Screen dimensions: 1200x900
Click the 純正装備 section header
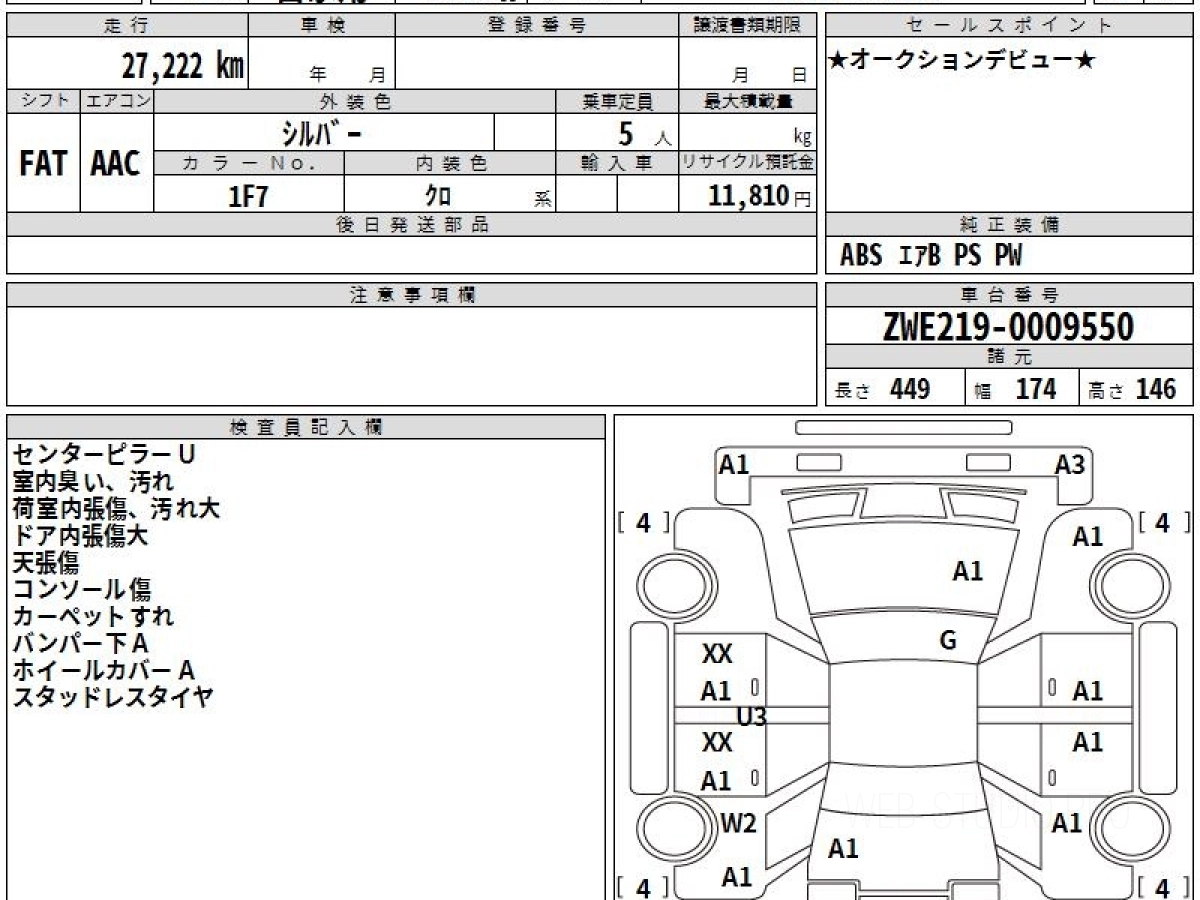(1010, 225)
